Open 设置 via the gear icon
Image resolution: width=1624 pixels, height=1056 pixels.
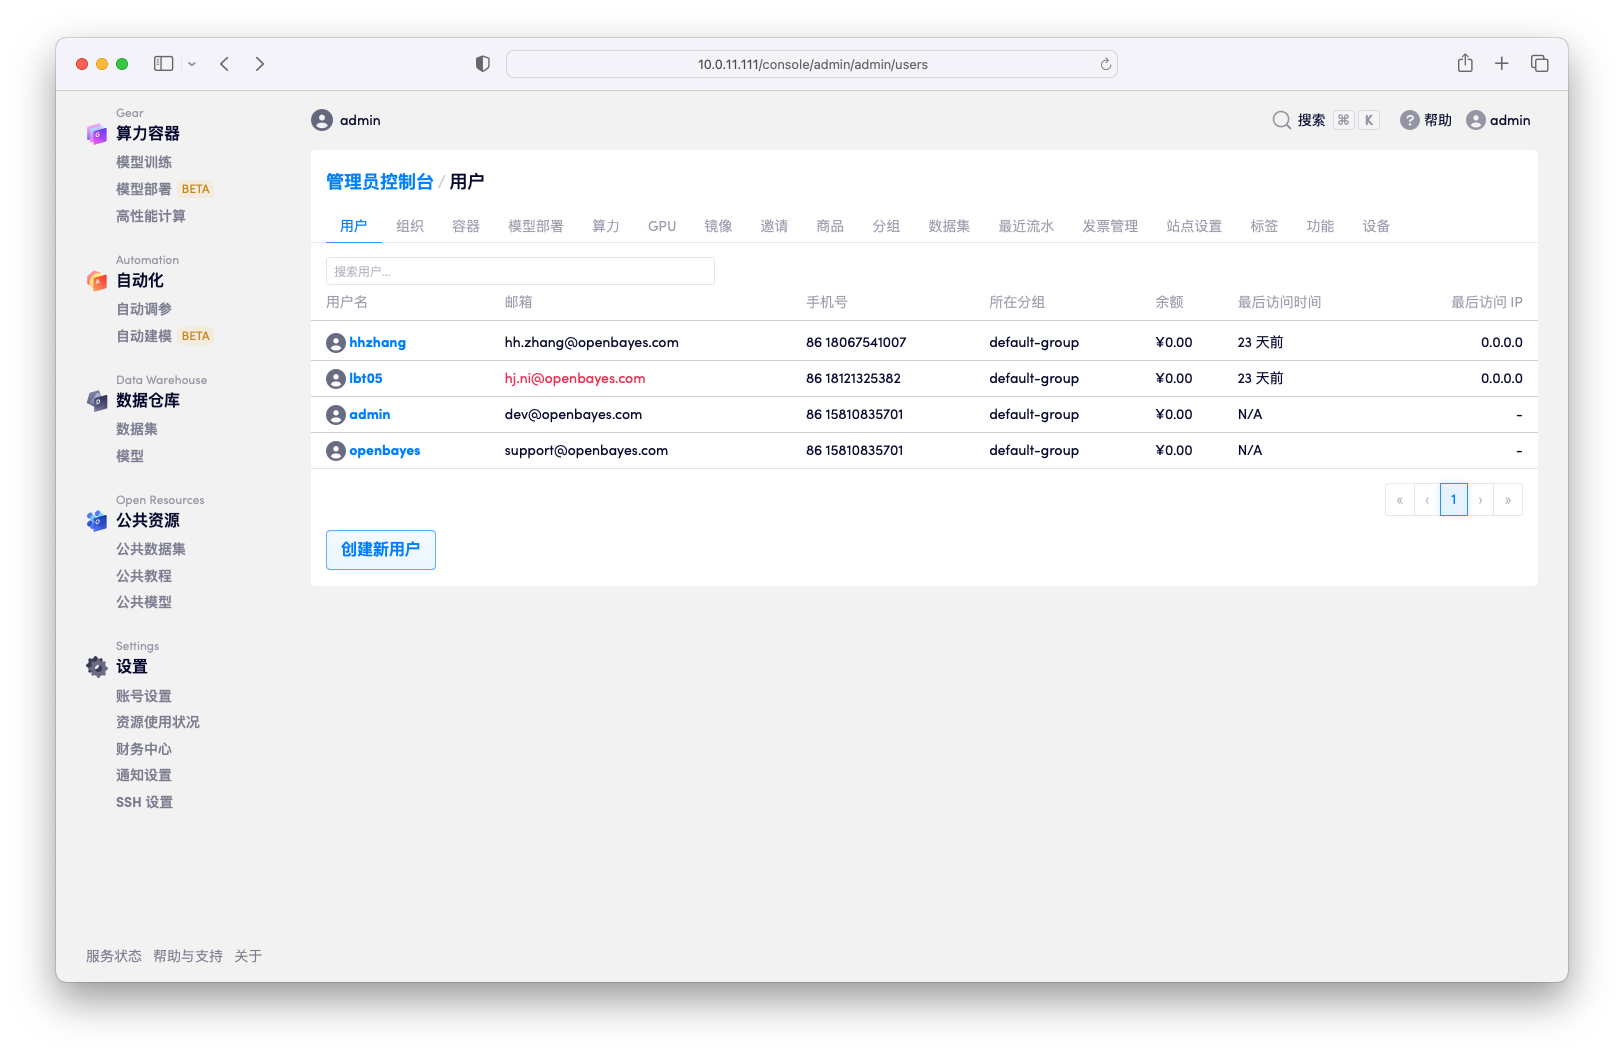96,666
